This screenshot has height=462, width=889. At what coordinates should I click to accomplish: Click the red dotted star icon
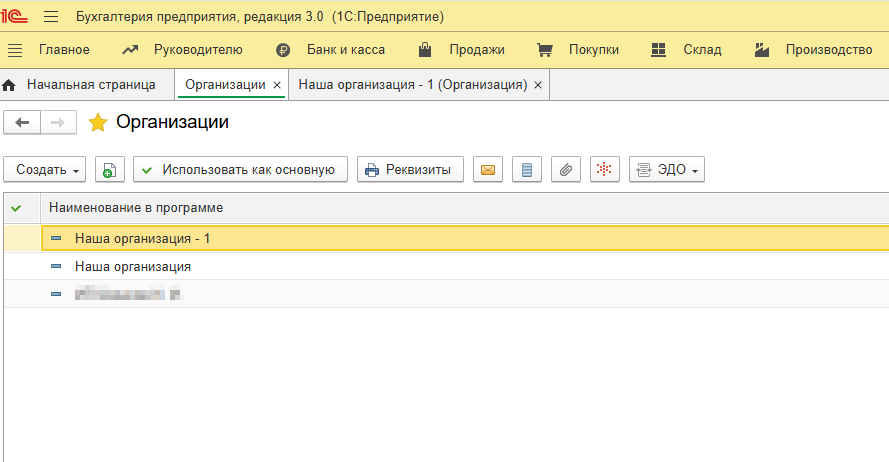pos(604,169)
